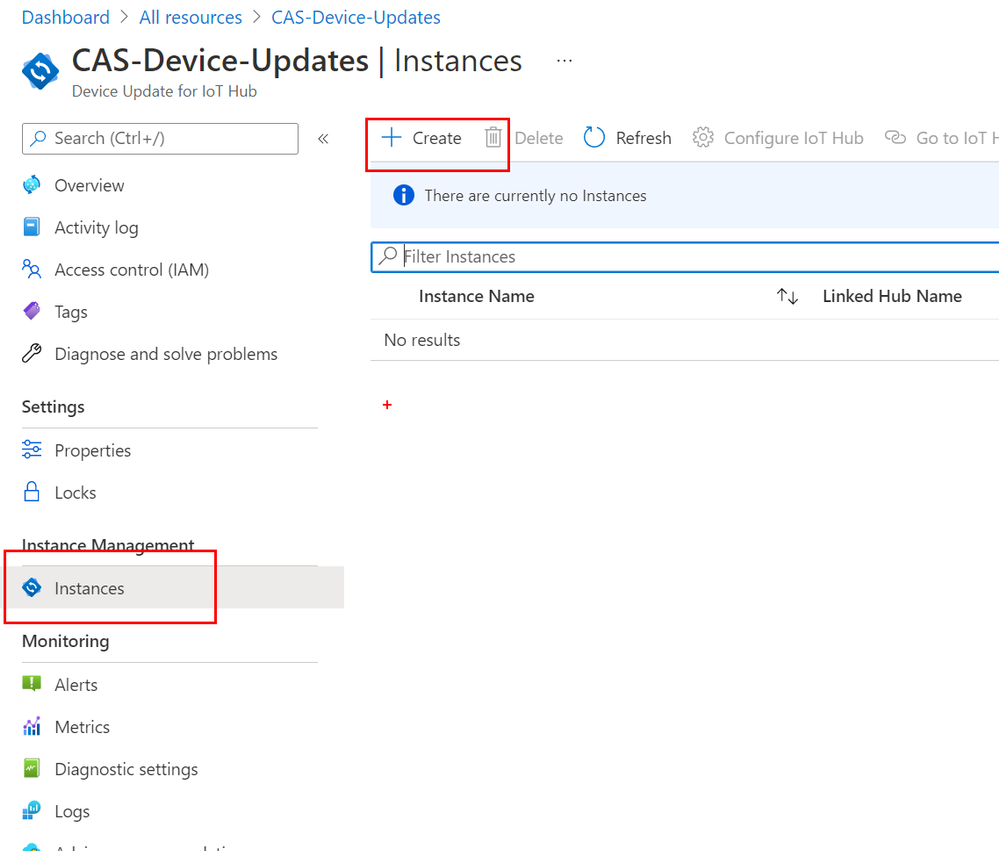Open Diagnose and solve problems
This screenshot has height=851, width=999.
click(x=166, y=354)
